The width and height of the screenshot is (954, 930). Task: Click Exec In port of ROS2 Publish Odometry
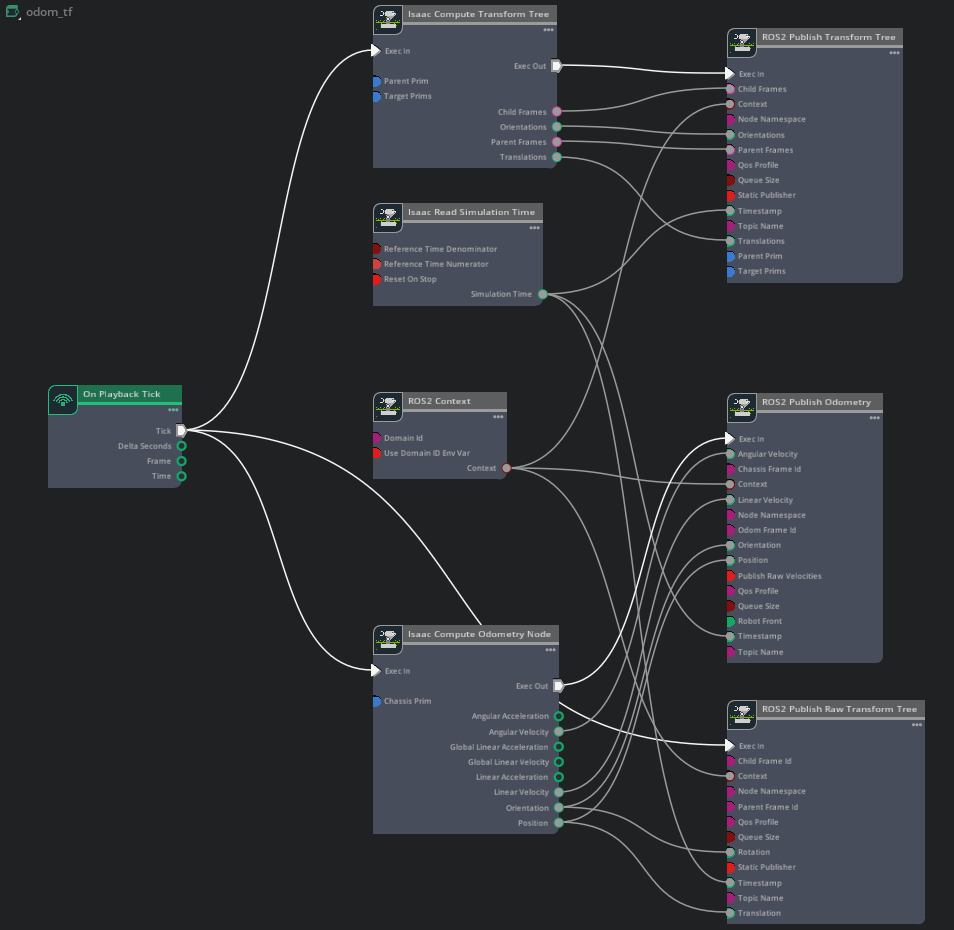pyautogui.click(x=730, y=439)
